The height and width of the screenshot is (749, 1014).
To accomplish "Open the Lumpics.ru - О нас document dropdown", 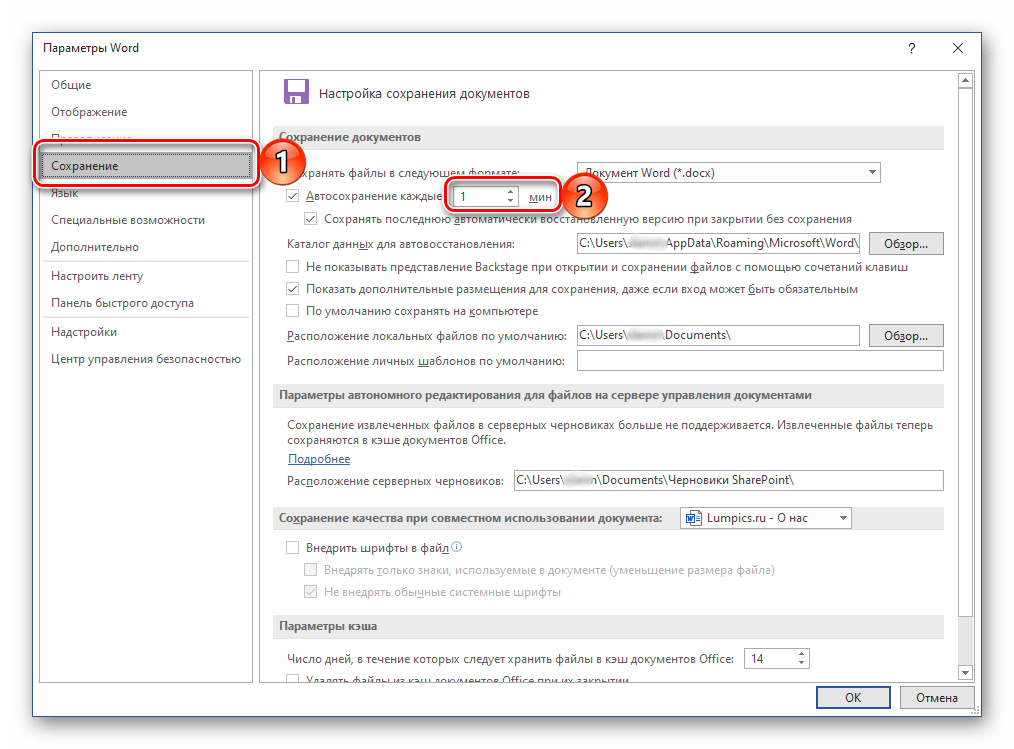I will (x=766, y=518).
